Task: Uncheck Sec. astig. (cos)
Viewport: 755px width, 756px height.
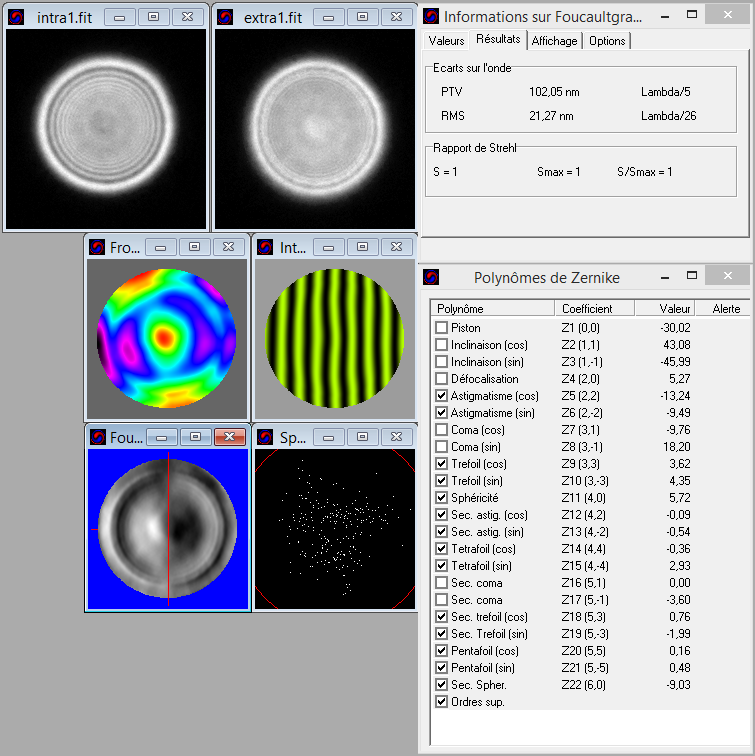Action: pyautogui.click(x=441, y=514)
